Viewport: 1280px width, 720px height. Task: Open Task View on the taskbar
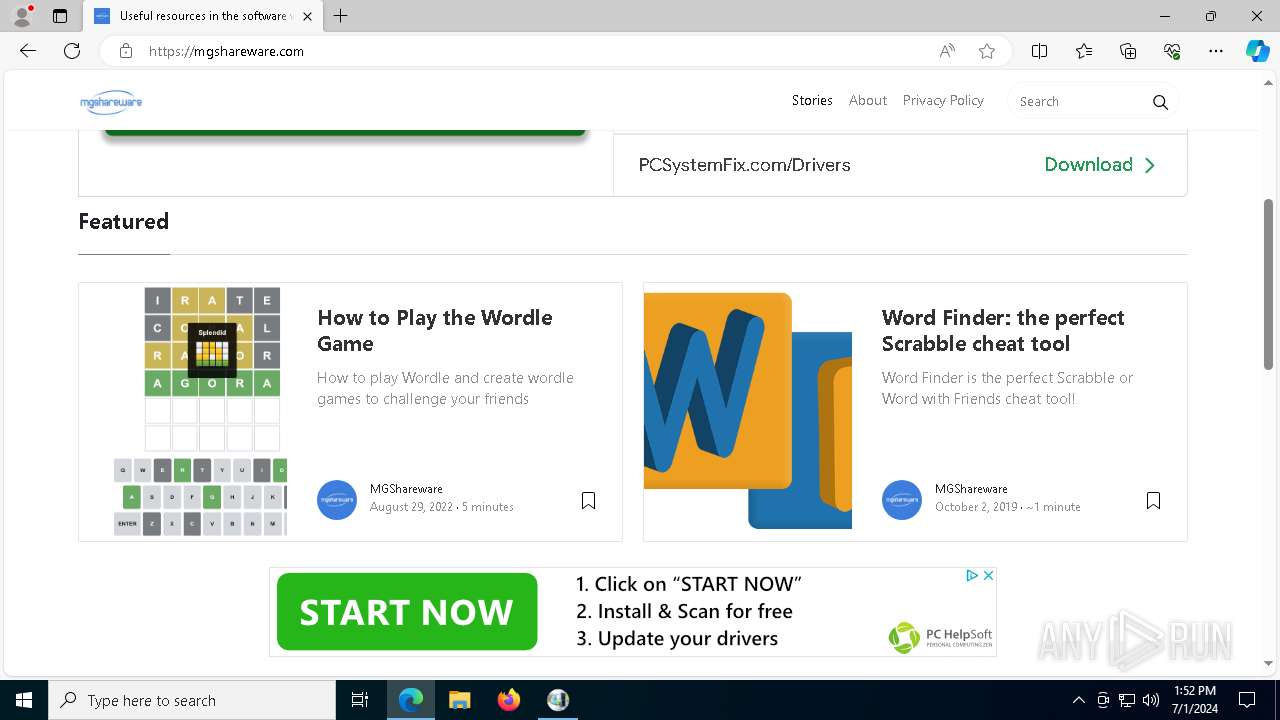(360, 700)
